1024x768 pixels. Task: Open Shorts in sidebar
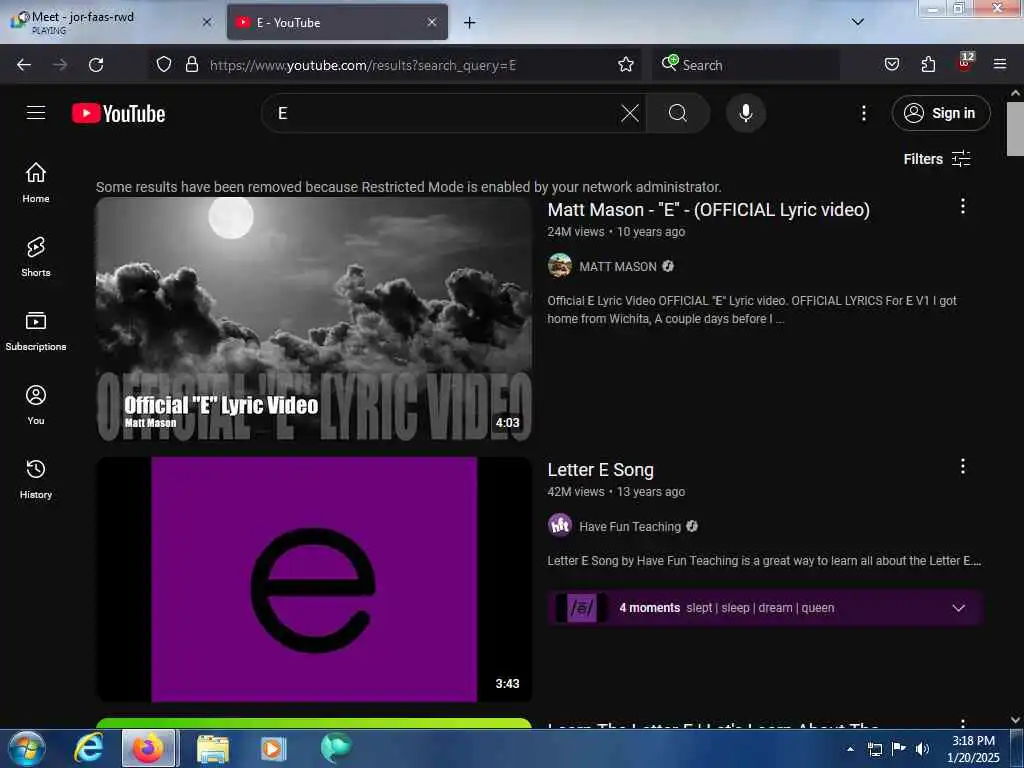36,257
